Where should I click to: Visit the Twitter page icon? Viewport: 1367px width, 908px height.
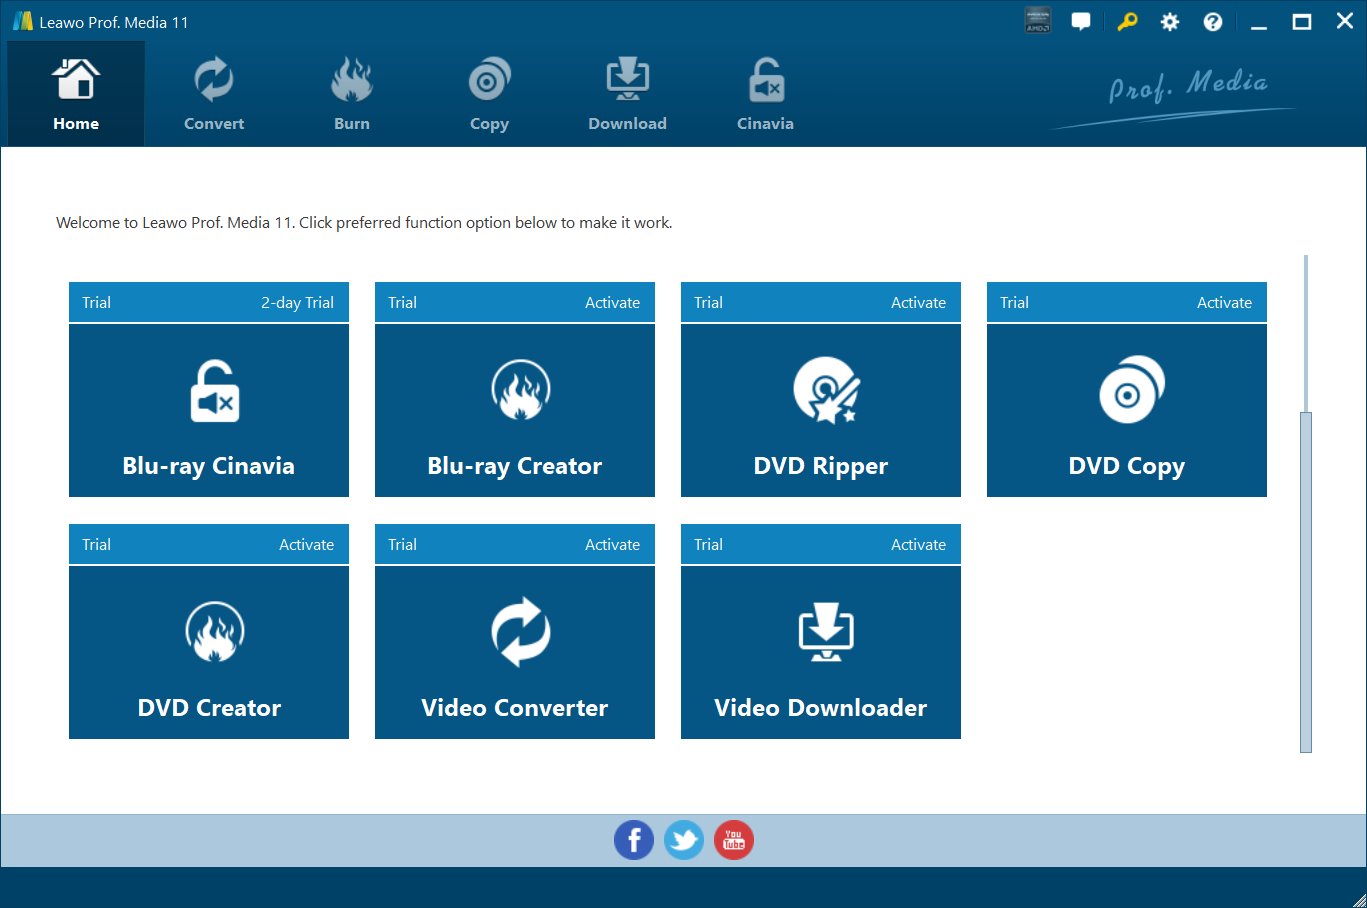click(684, 840)
